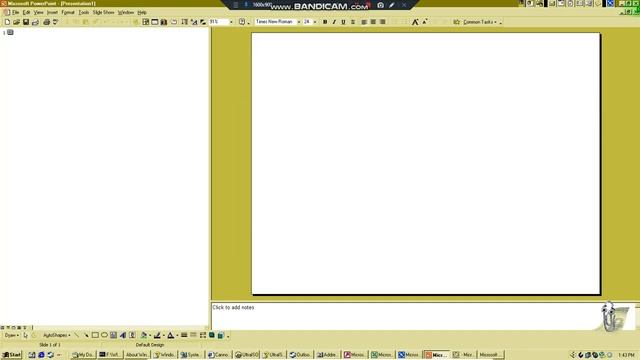The width and height of the screenshot is (640, 360).
Task: Click slide 1 icon in outline pane
Action: click(10, 32)
